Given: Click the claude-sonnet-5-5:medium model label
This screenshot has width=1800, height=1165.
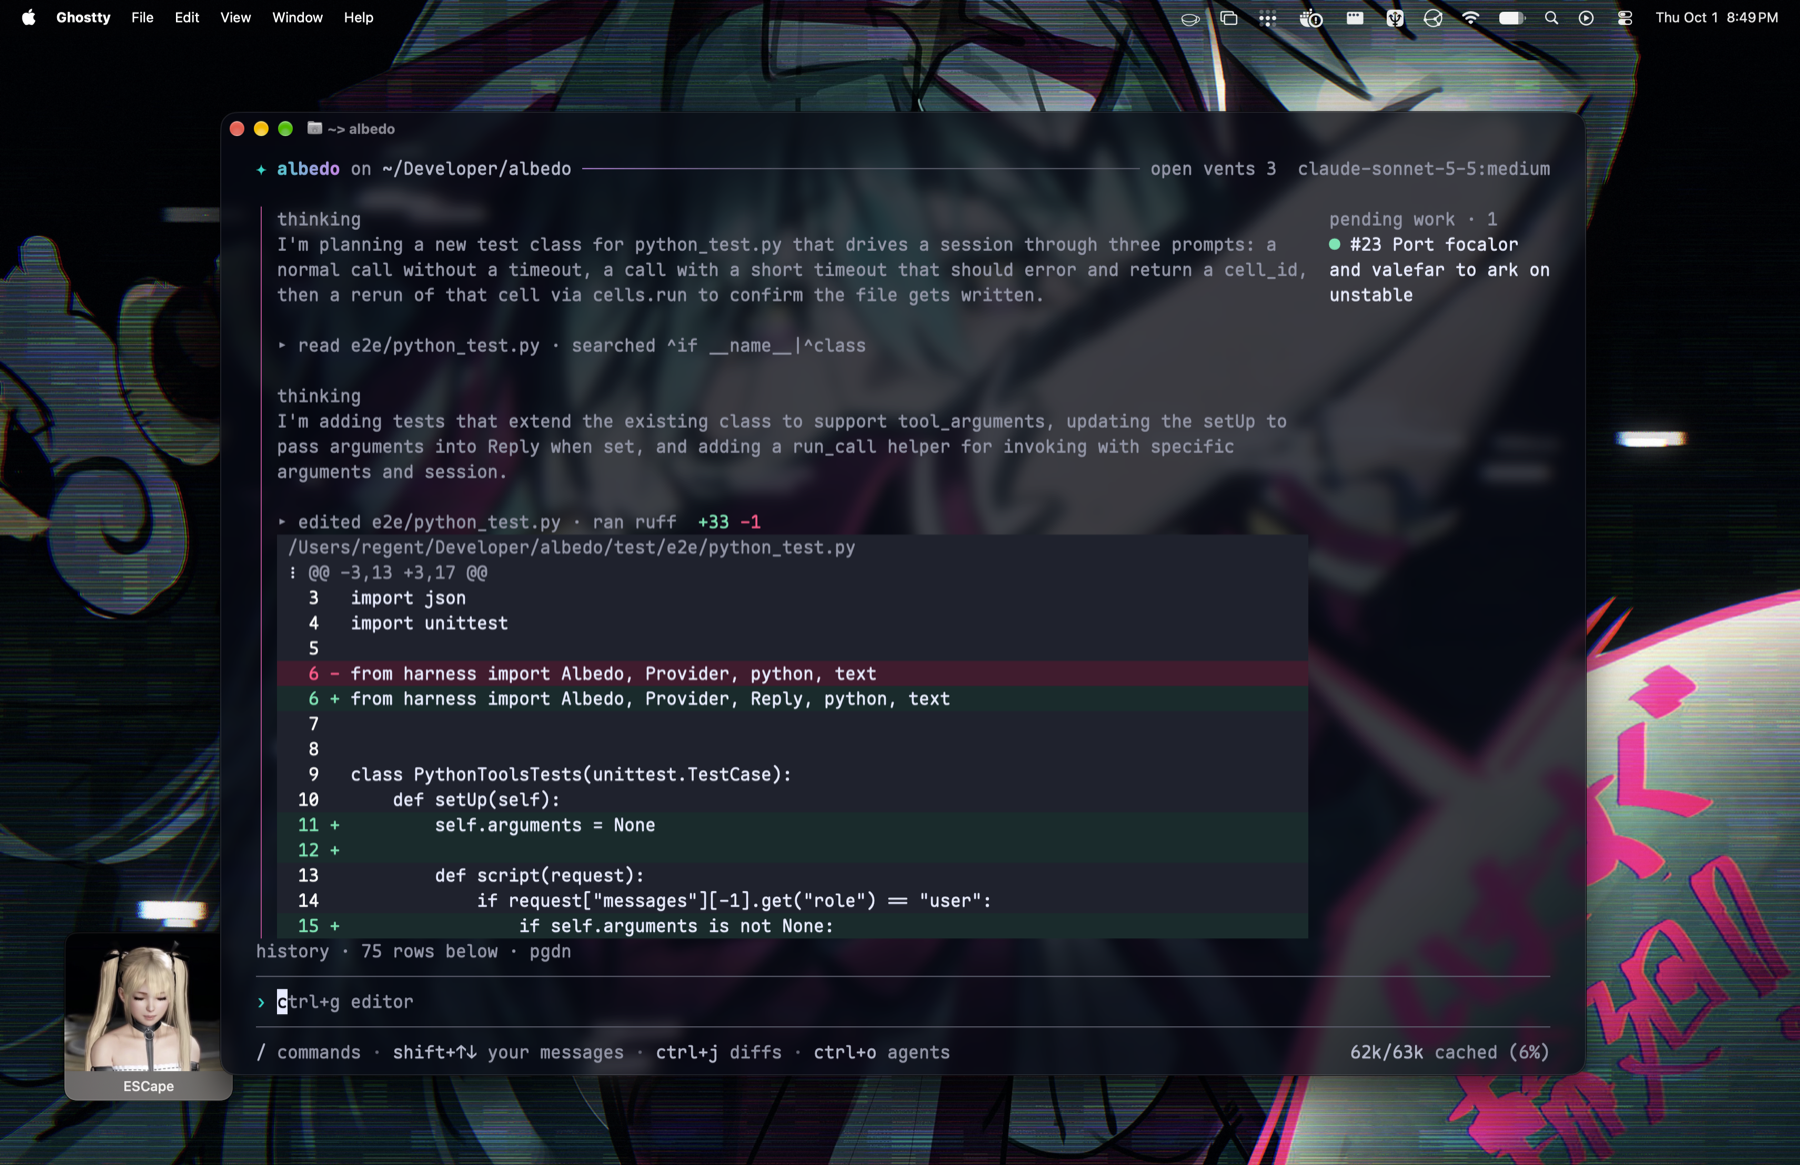Looking at the screenshot, I should tap(1424, 169).
